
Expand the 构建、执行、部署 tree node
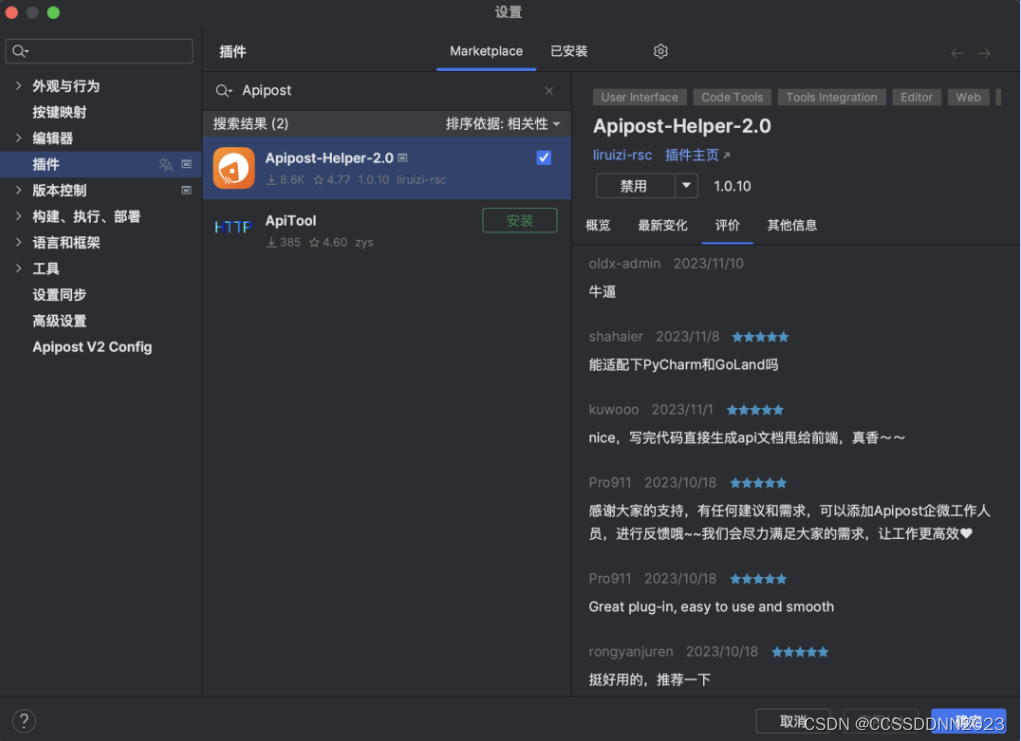pos(18,216)
